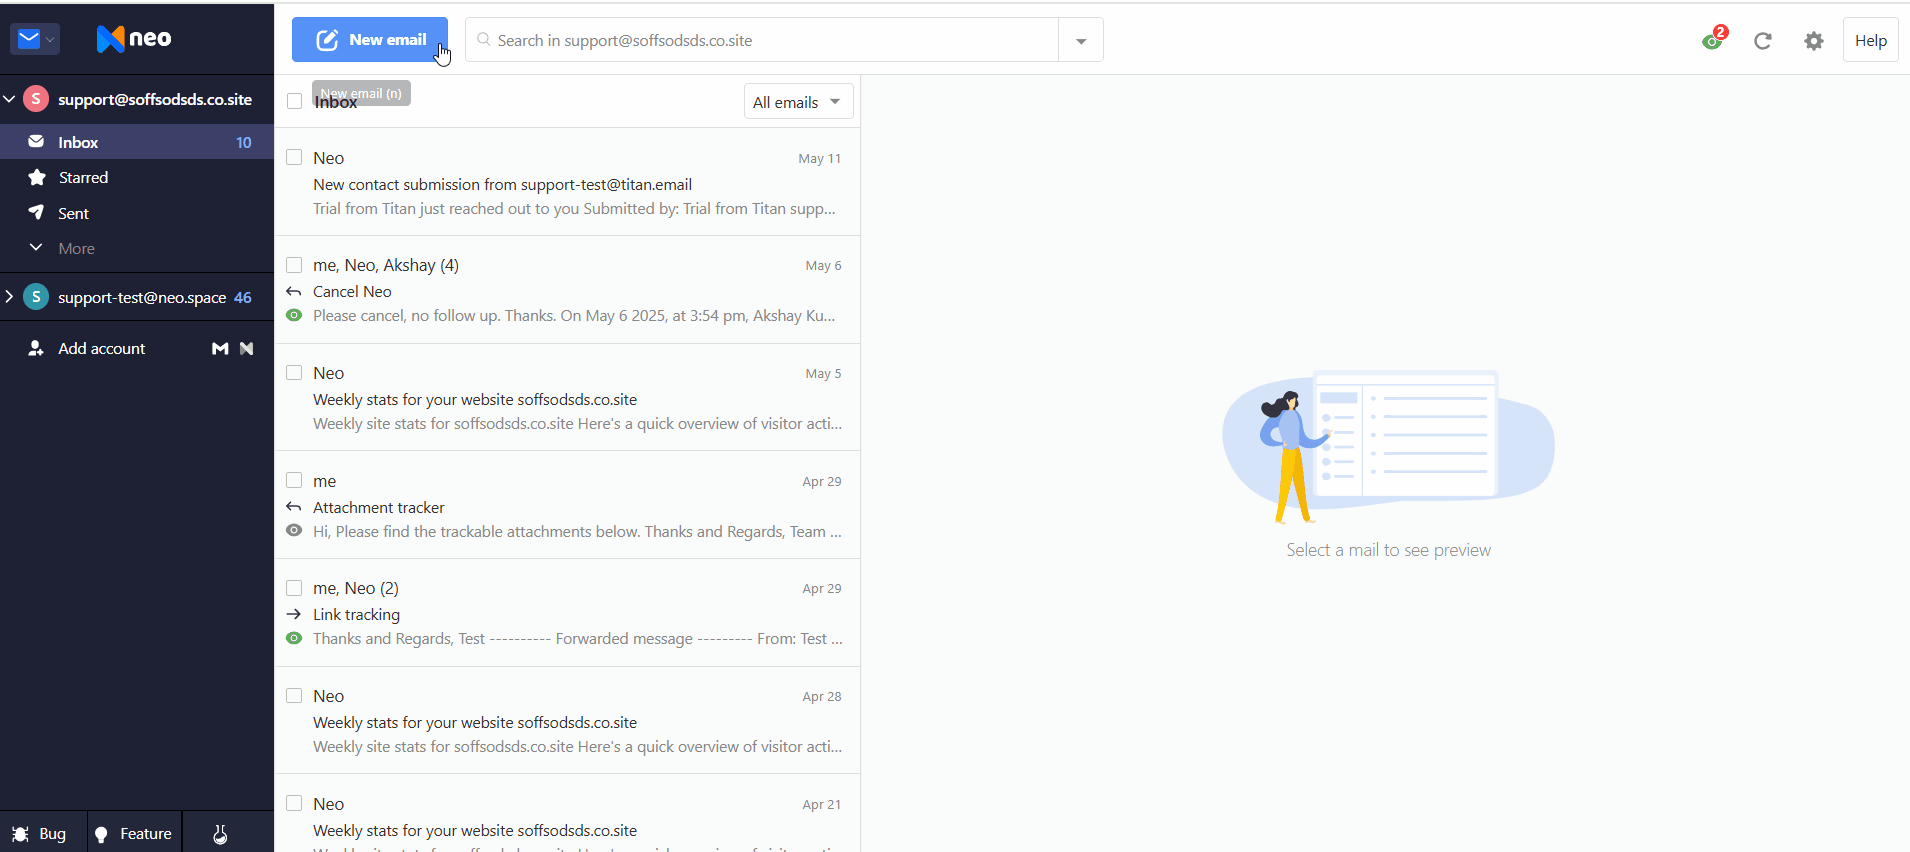Select the Apr 28 Neo email checkbox

pos(294,695)
